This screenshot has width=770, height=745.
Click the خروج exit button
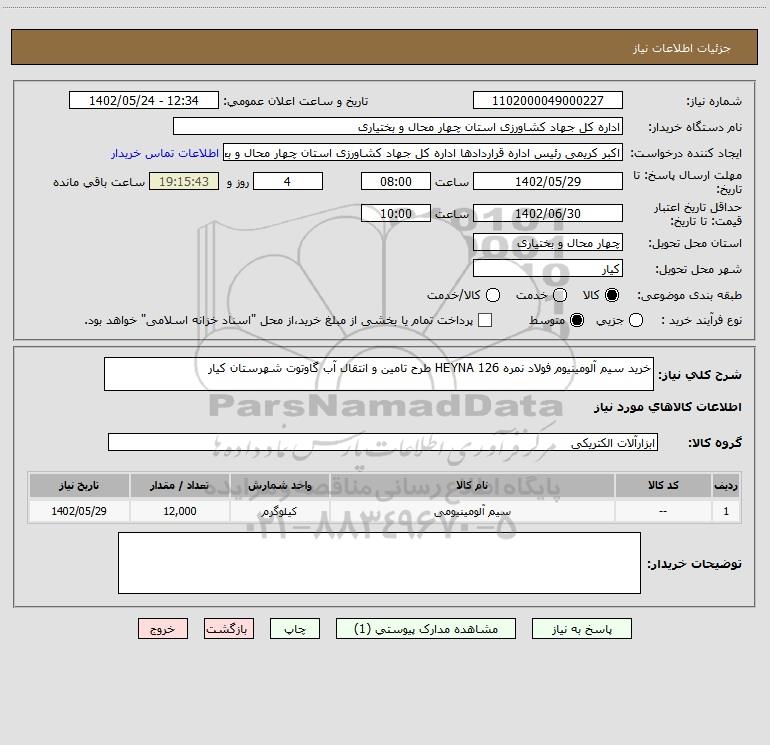point(163,629)
